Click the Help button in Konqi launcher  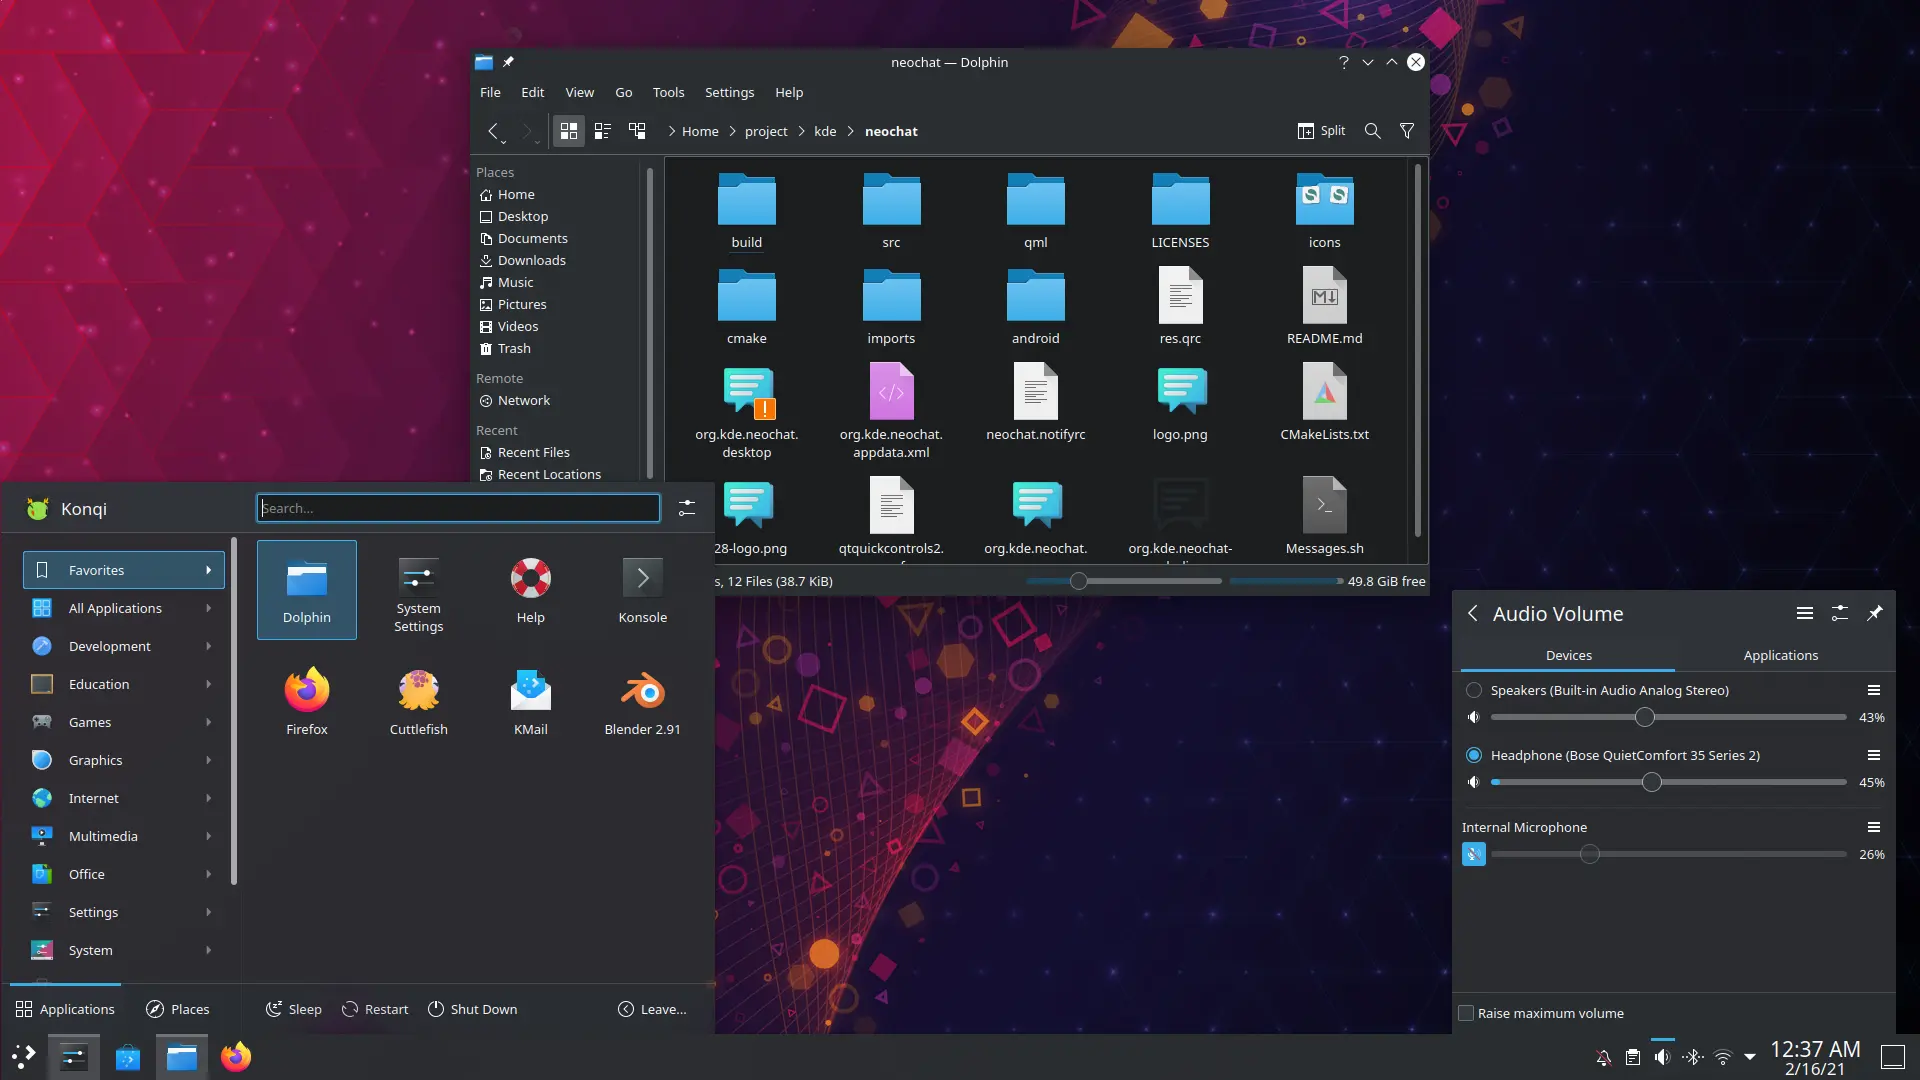coord(530,587)
